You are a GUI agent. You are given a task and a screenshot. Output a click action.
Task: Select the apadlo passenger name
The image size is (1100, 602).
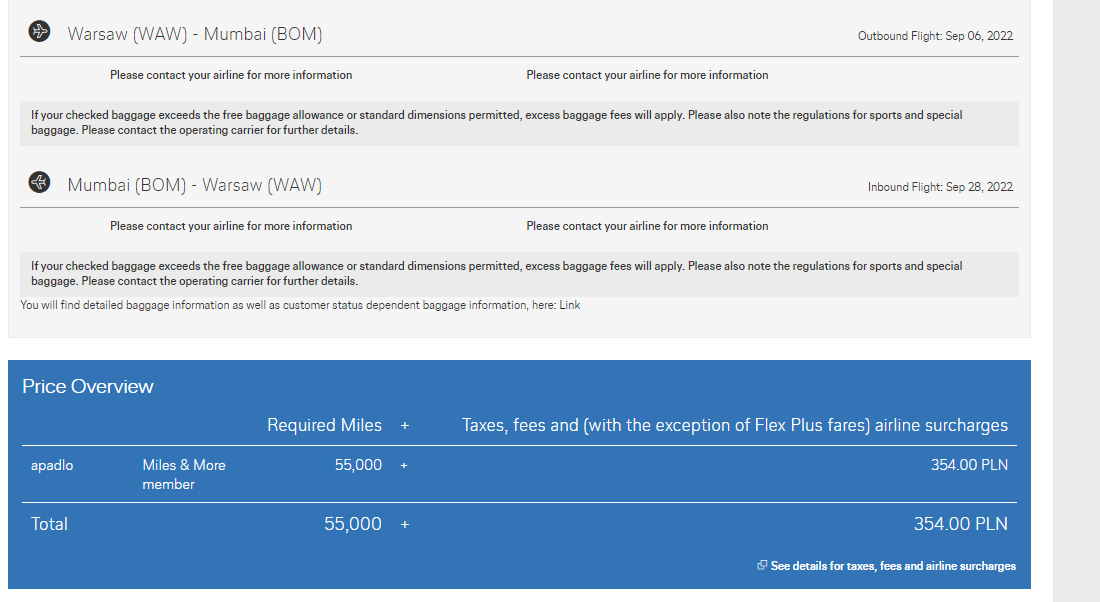pyautogui.click(x=52, y=465)
